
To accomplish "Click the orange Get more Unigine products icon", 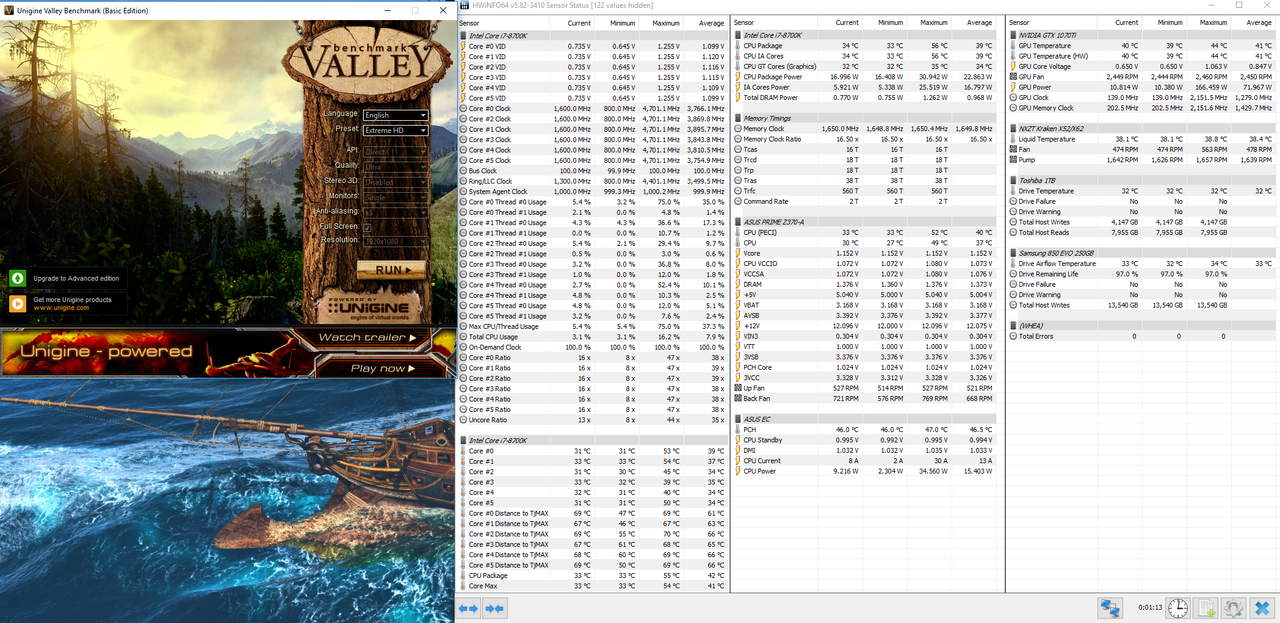I will (18, 303).
